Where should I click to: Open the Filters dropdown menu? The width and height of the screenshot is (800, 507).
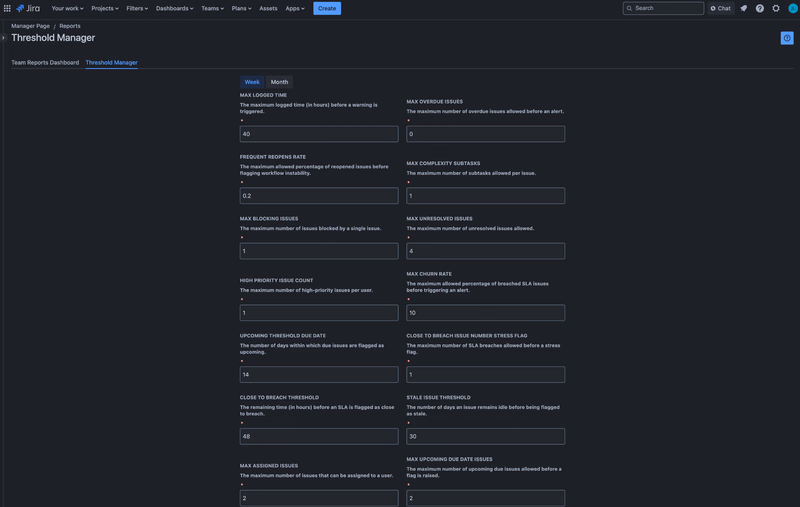tap(137, 8)
